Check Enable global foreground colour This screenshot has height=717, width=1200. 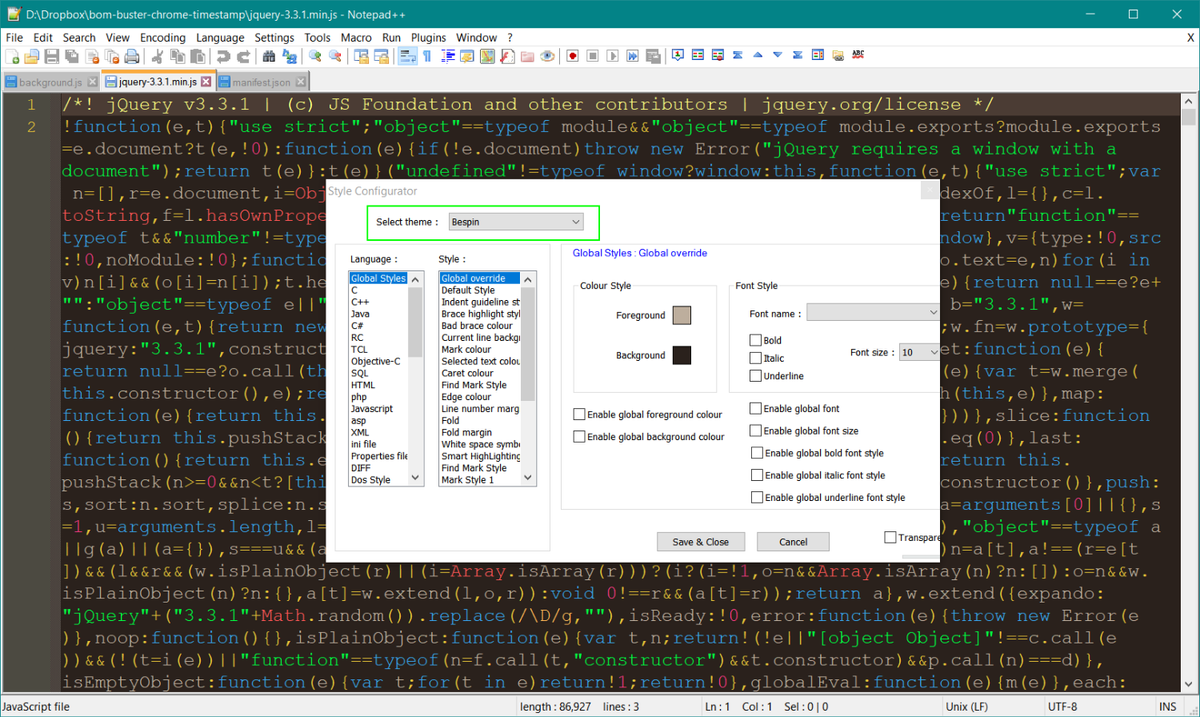coord(578,413)
